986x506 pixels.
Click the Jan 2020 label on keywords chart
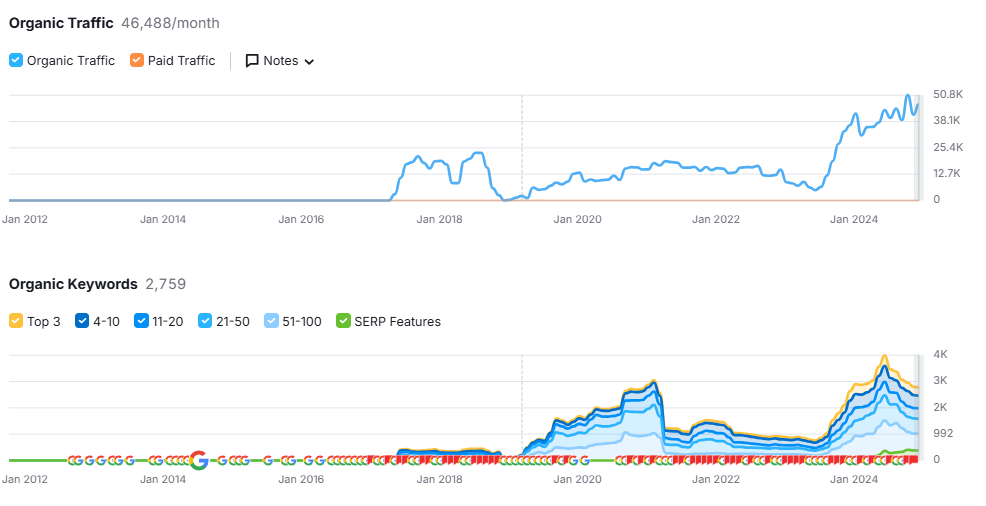pos(577,479)
